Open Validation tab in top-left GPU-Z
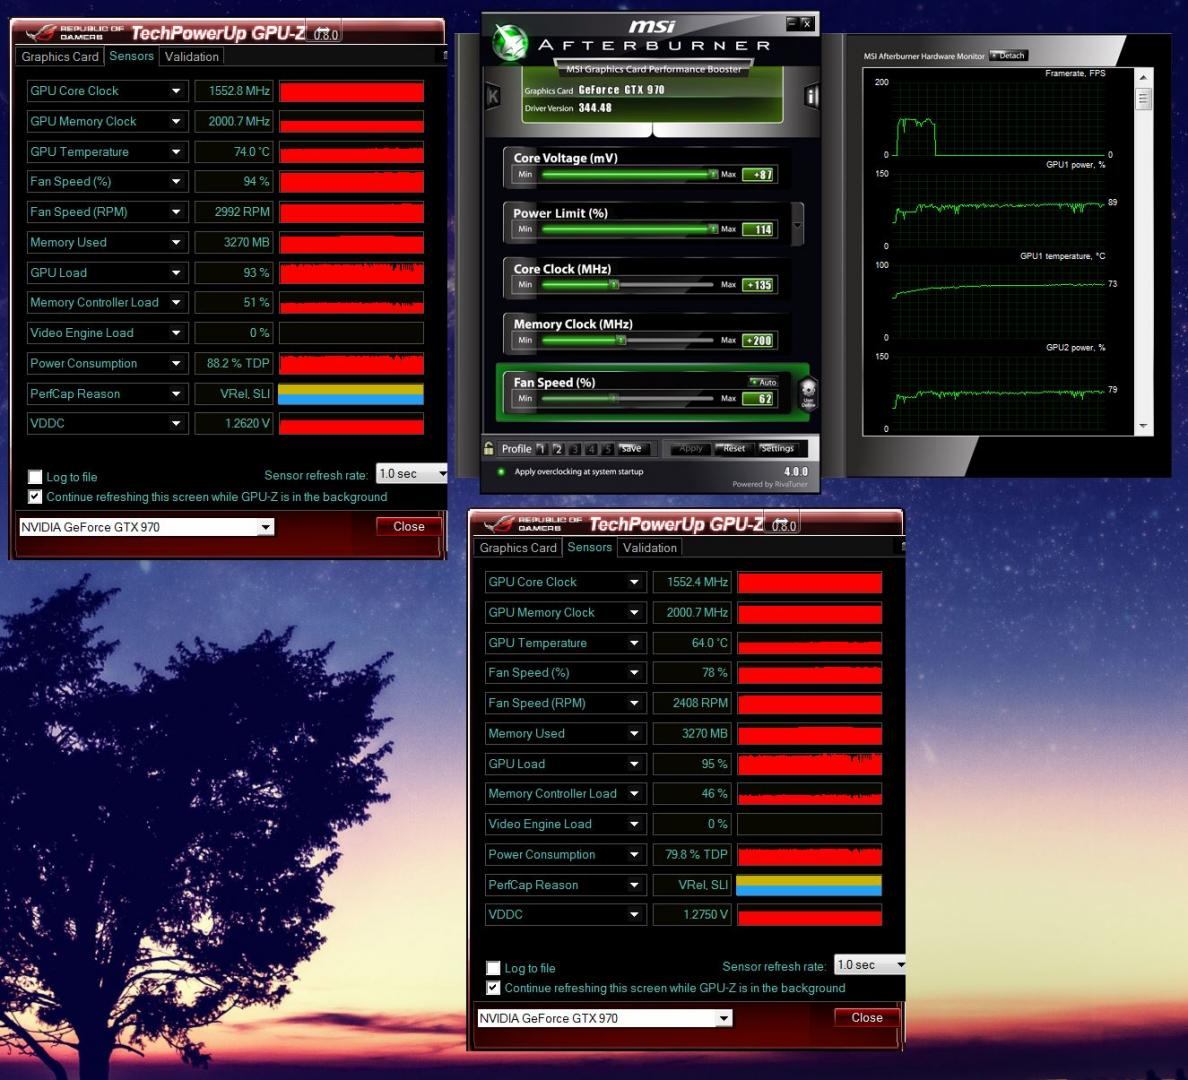 (x=192, y=56)
